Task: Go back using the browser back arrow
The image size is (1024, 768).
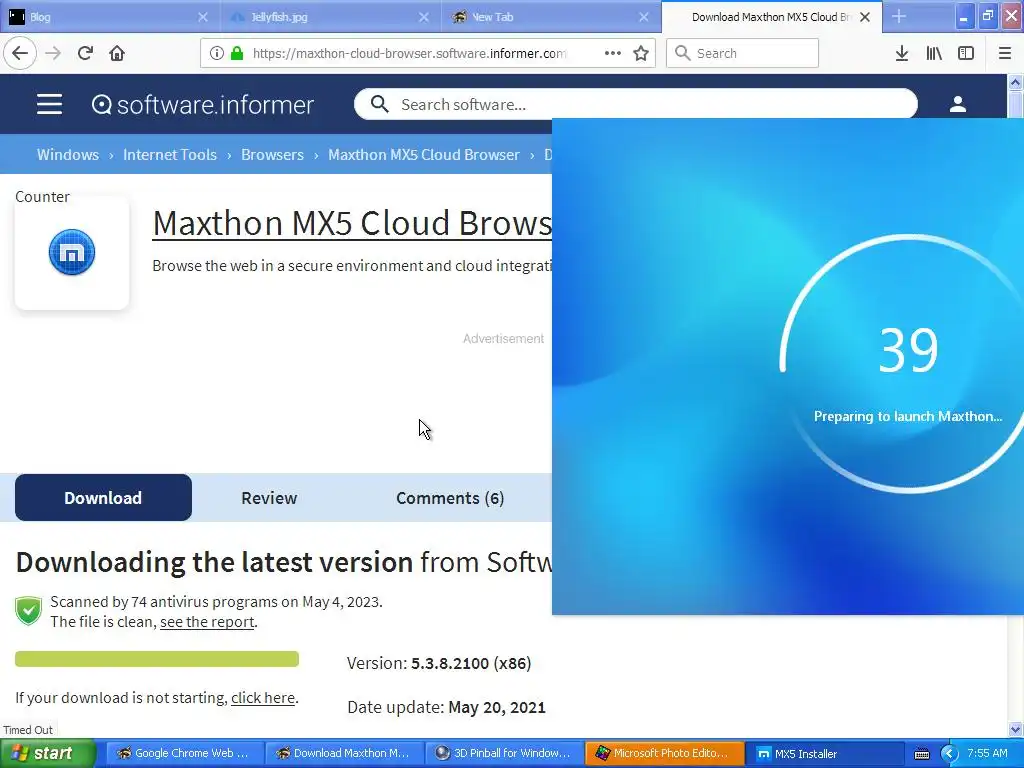Action: [20, 53]
